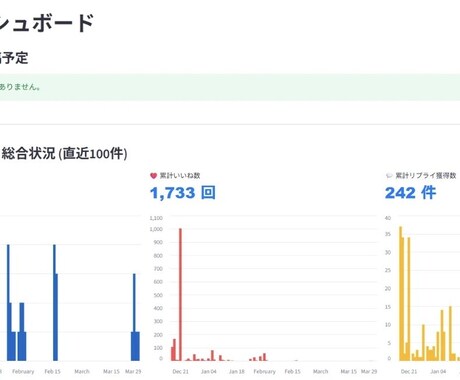
Task: Click the 累計いいね数 metric label
Action: (x=180, y=176)
